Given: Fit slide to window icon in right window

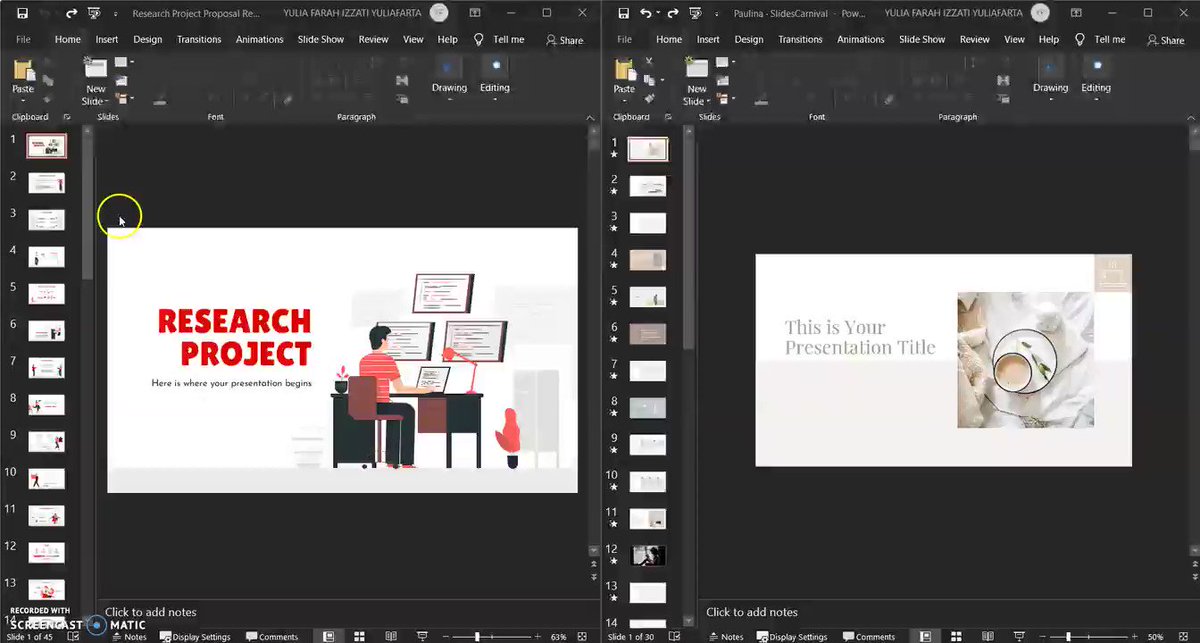Looking at the screenshot, I should click(x=1183, y=637).
